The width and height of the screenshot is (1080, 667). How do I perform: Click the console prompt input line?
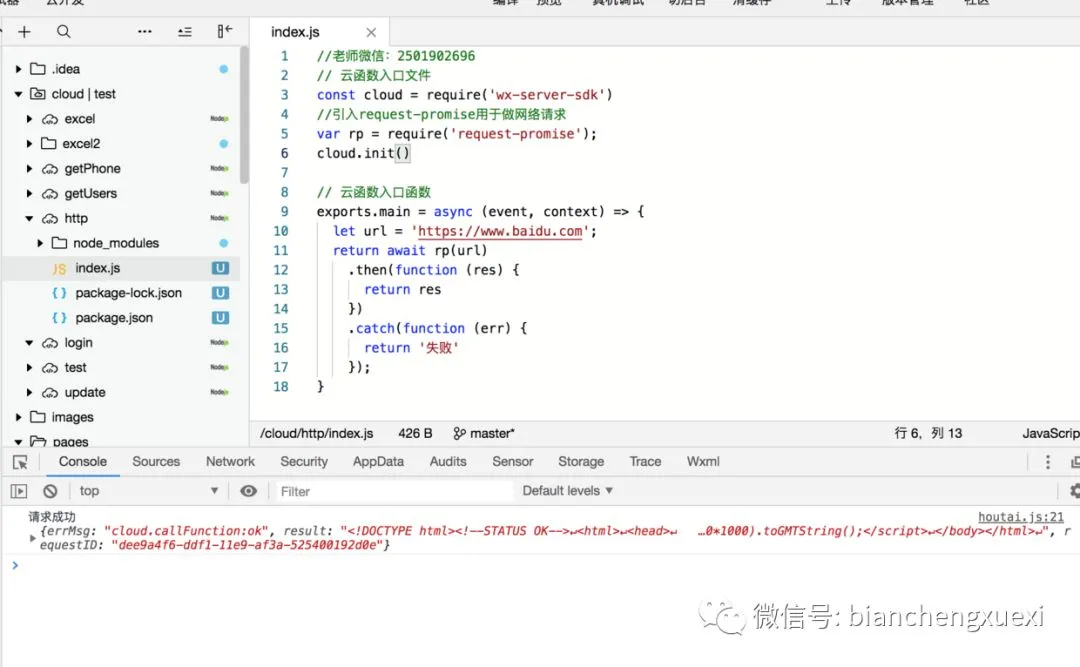point(544,566)
